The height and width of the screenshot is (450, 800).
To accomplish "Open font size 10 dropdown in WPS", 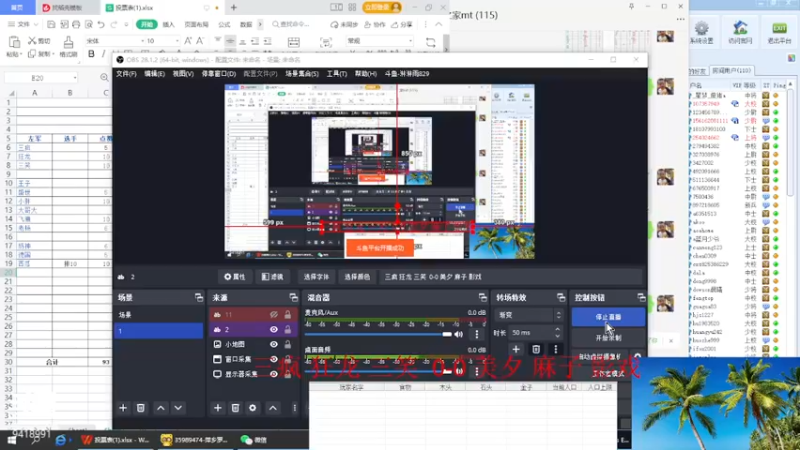I will click(177, 41).
